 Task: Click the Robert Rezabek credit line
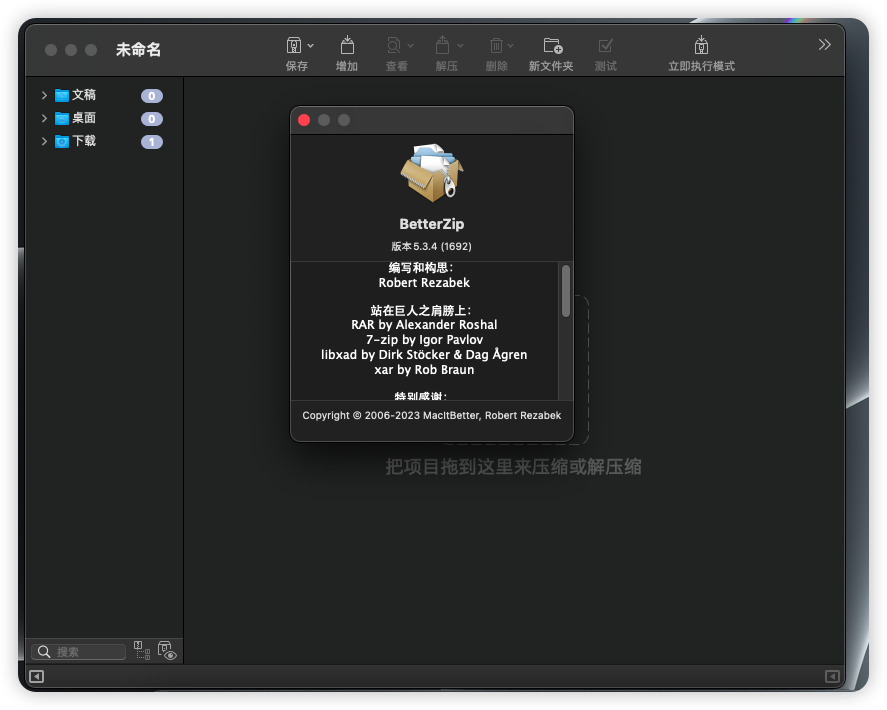(424, 283)
